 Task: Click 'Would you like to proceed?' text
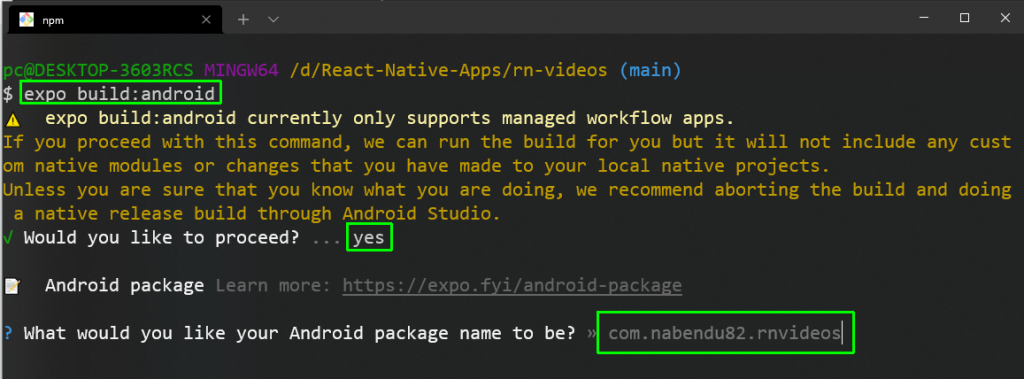(161, 238)
